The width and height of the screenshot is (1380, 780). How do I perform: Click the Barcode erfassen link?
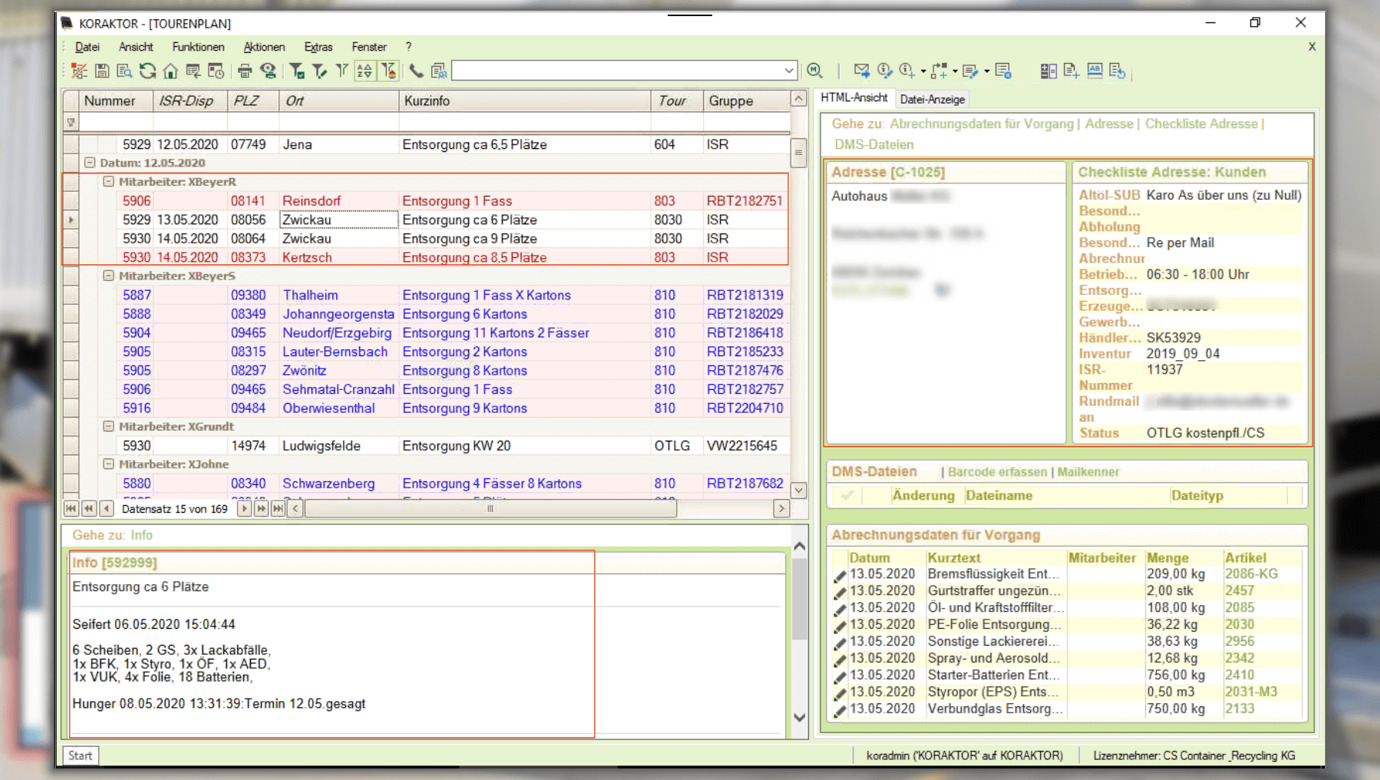click(997, 472)
